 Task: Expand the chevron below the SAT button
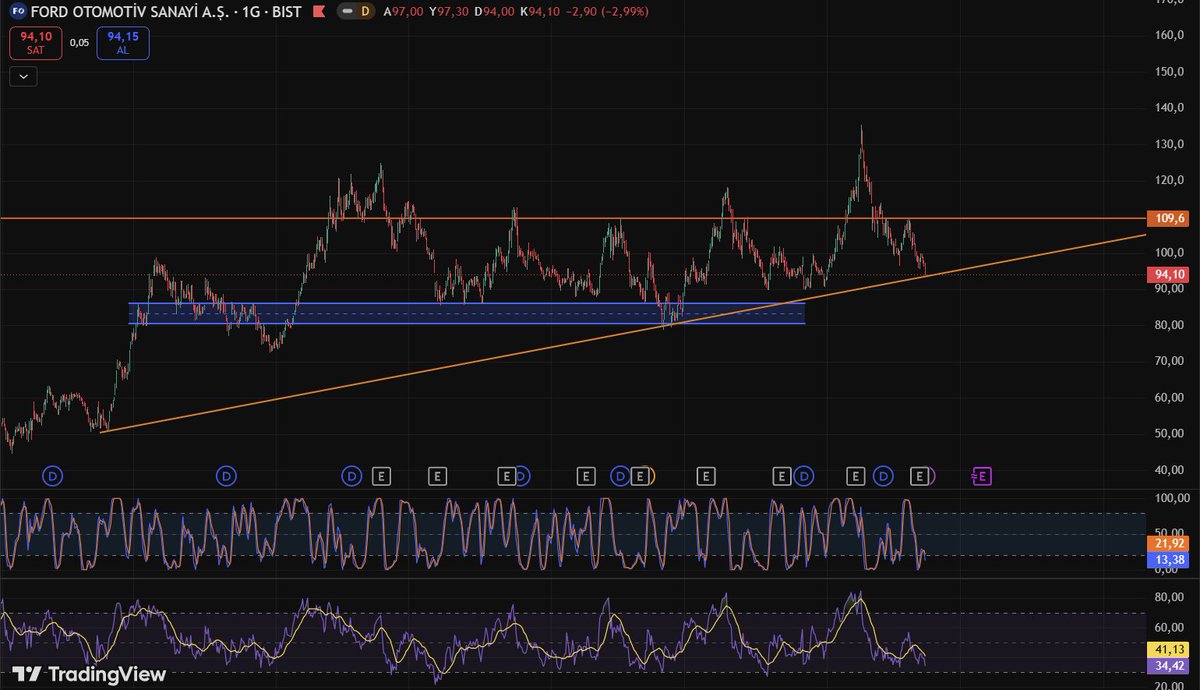pyautogui.click(x=23, y=76)
